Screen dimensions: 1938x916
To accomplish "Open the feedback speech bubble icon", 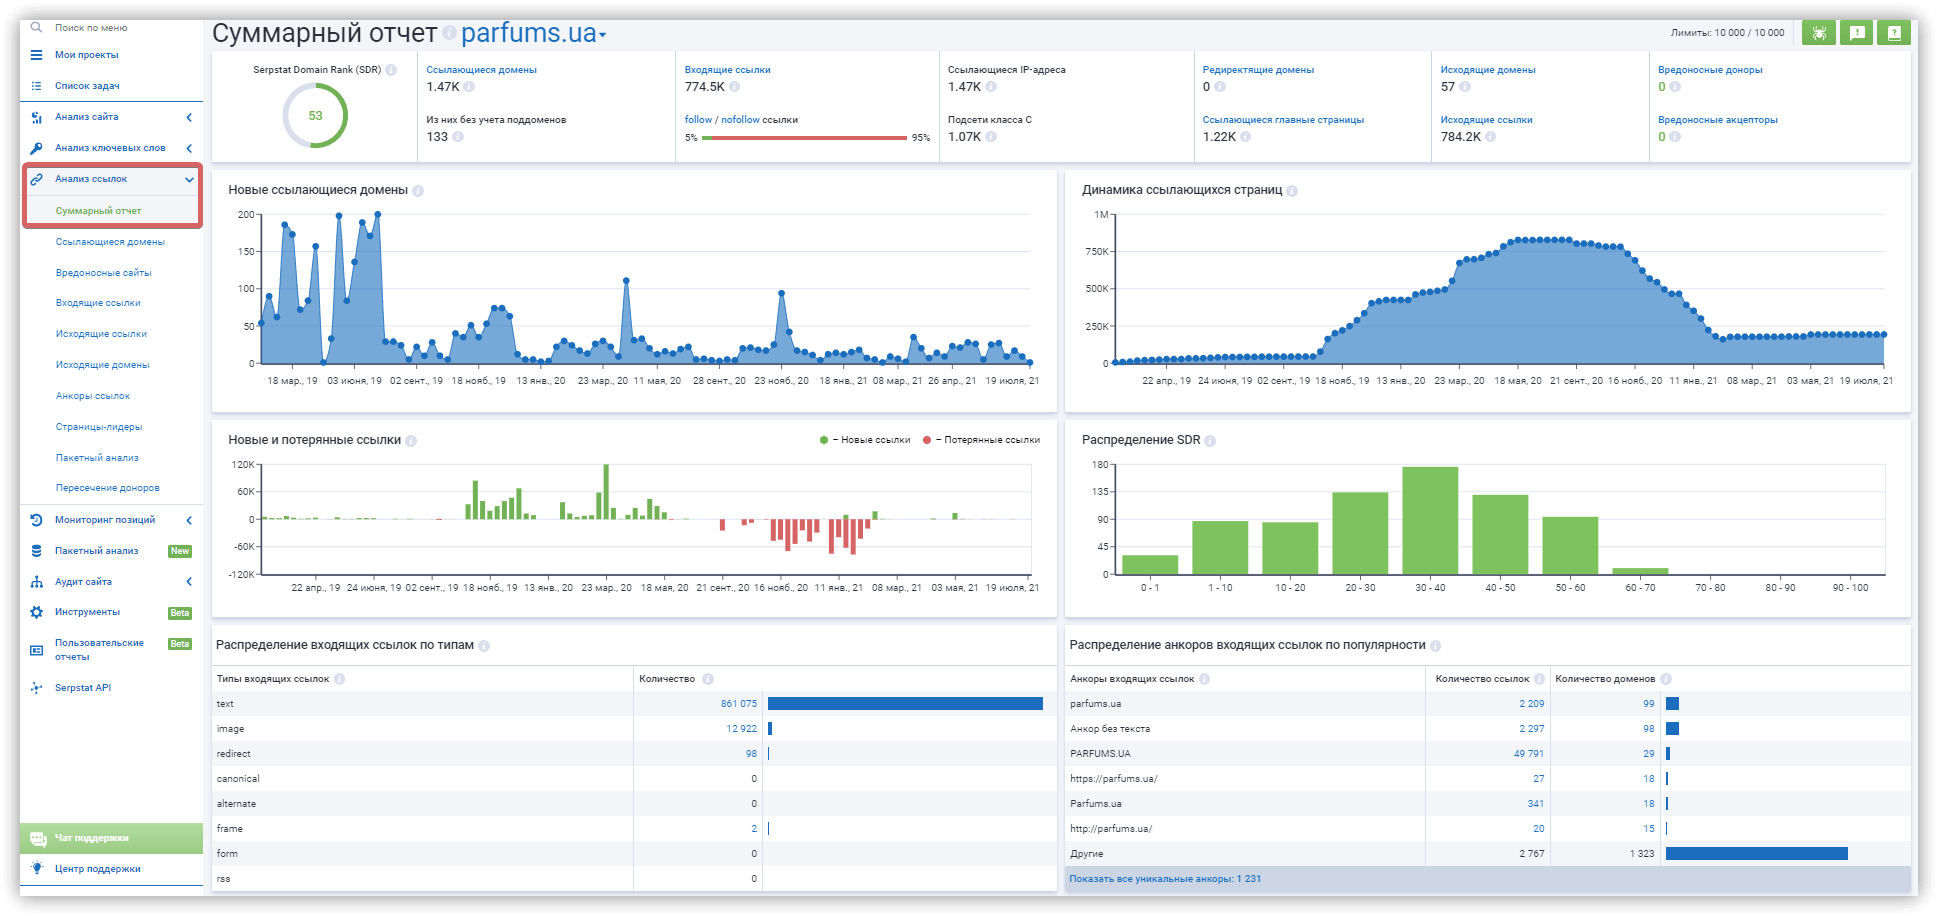I will click(x=1857, y=33).
